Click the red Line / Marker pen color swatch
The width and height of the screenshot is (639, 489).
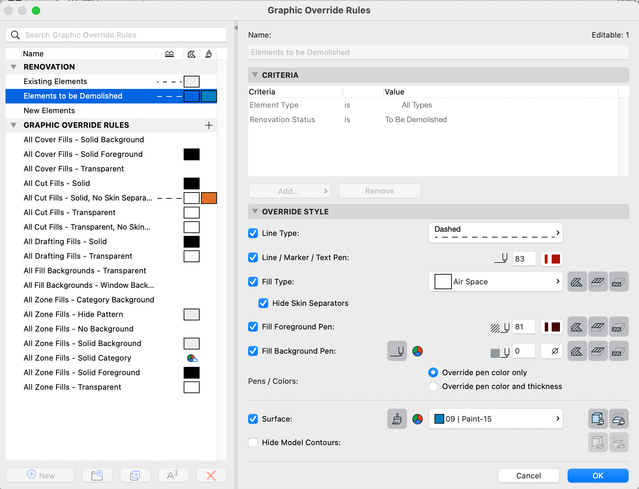tap(552, 259)
